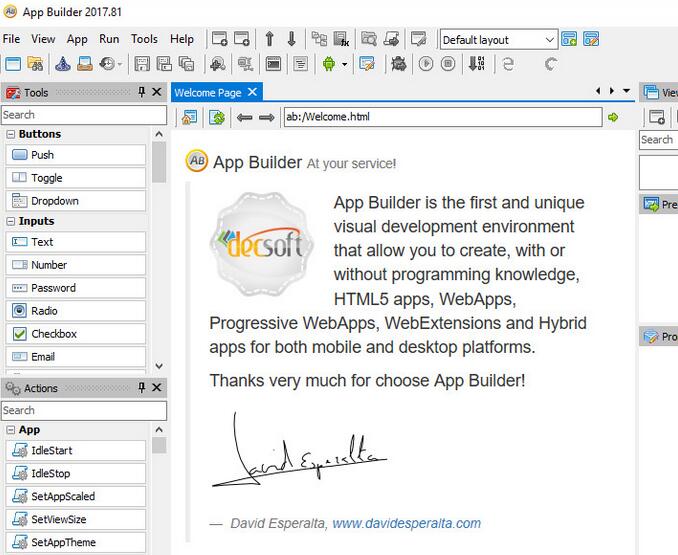Click the Tools panel search field
The image size is (678, 555).
click(x=84, y=115)
